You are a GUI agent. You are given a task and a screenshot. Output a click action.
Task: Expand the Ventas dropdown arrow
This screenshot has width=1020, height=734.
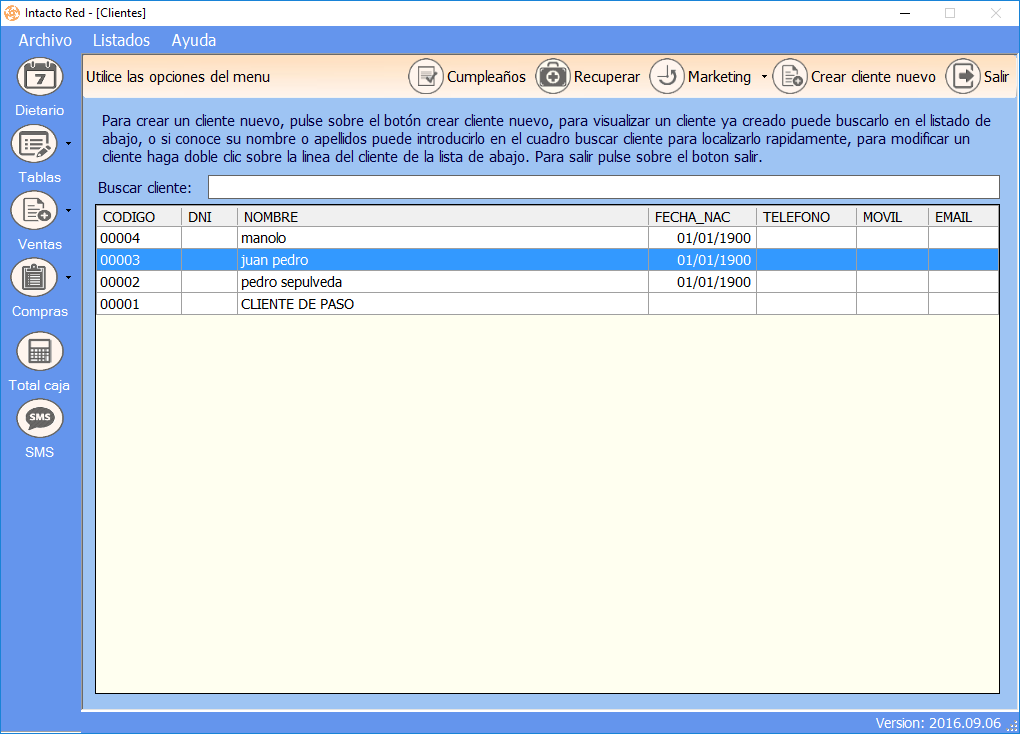[68, 211]
